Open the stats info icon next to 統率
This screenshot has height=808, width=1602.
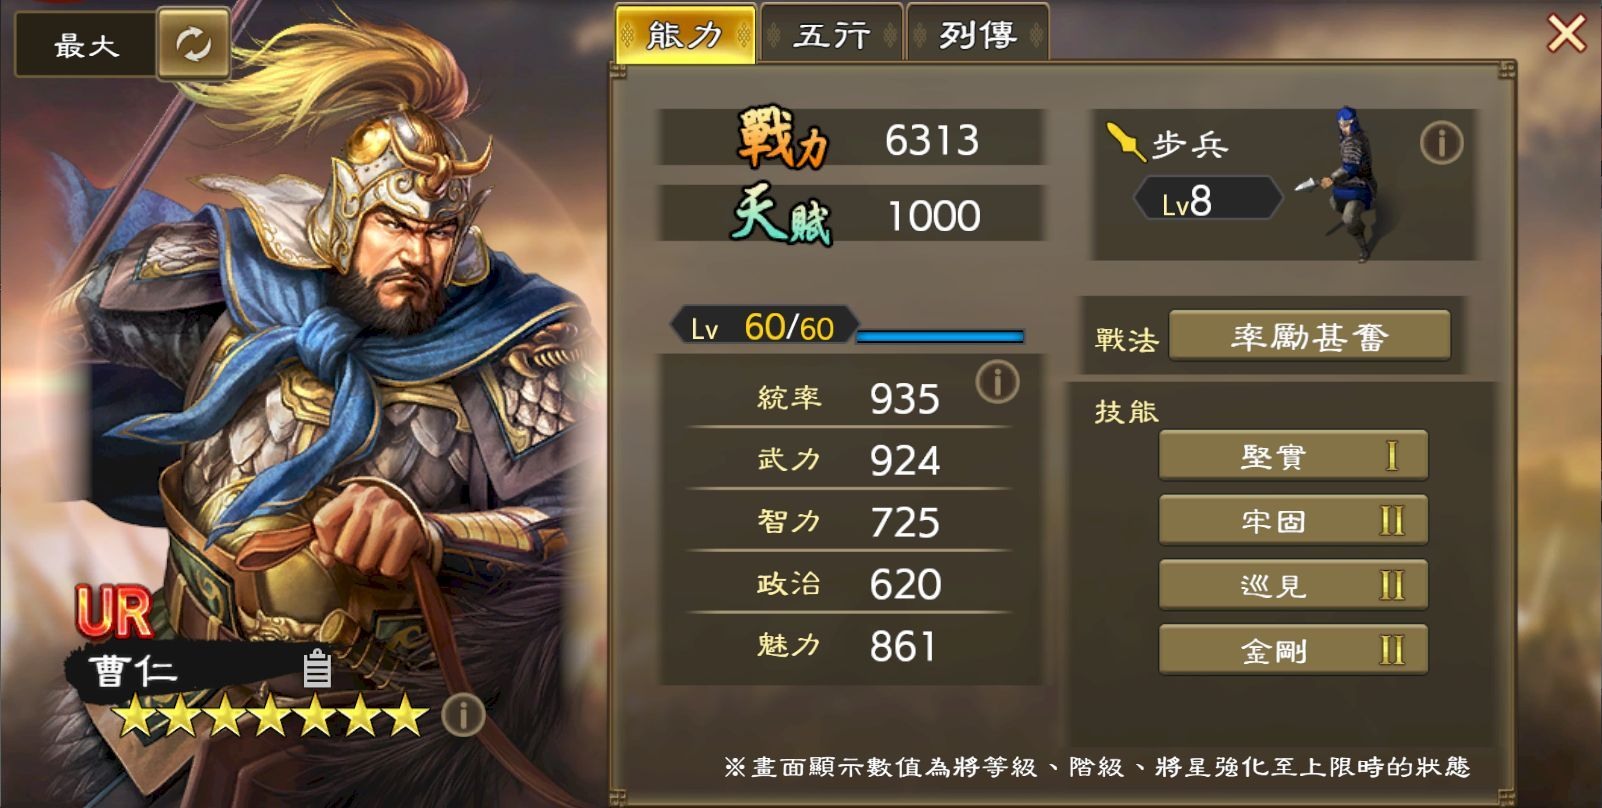(997, 382)
